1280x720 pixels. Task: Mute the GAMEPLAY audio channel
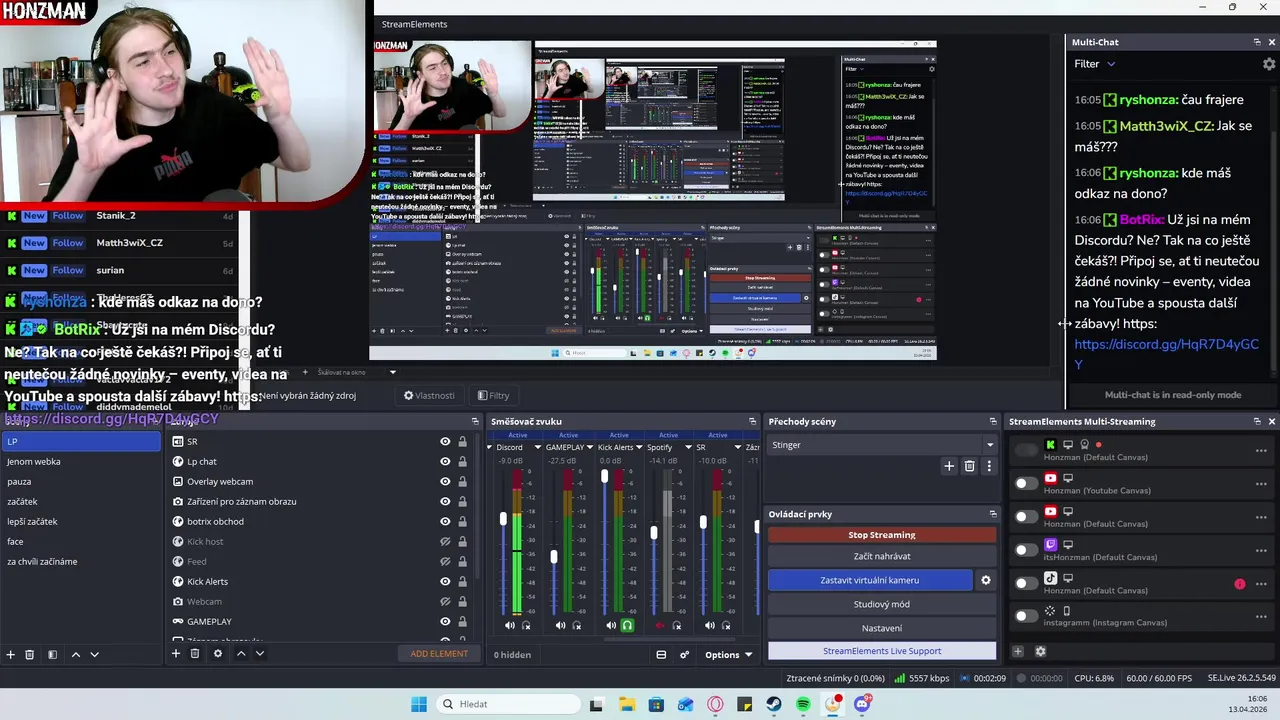[x=560, y=625]
